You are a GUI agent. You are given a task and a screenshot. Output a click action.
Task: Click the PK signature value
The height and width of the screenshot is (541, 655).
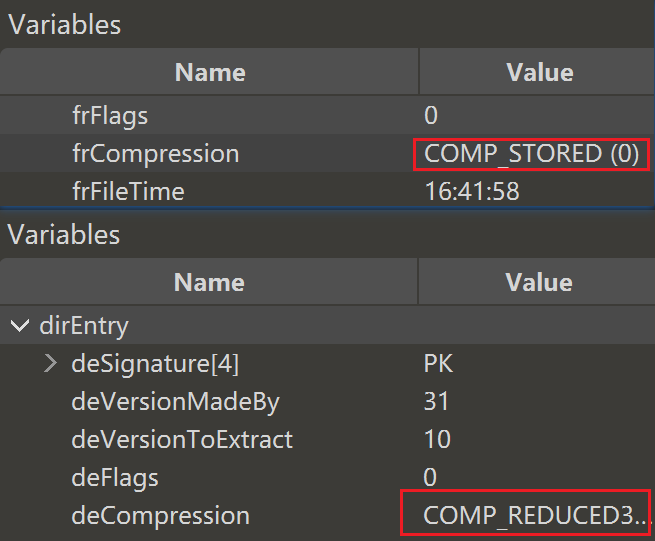439,364
